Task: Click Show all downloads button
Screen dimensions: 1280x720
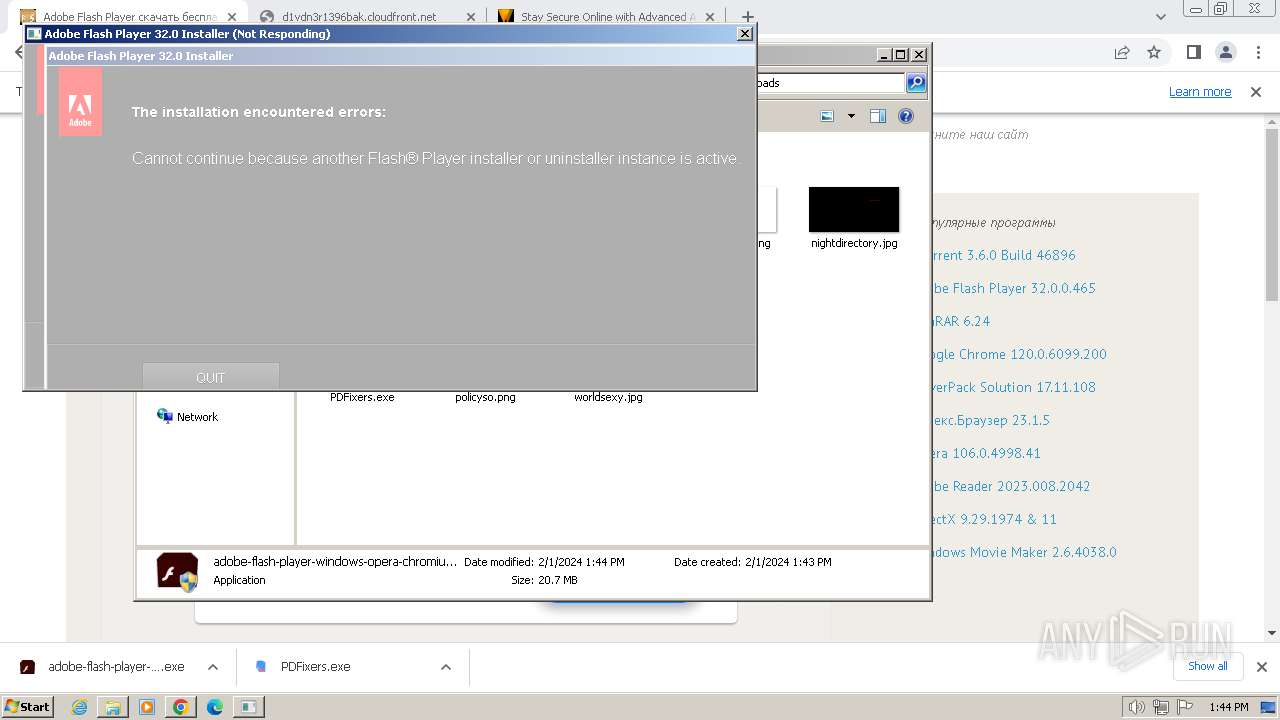Action: 1208,666
